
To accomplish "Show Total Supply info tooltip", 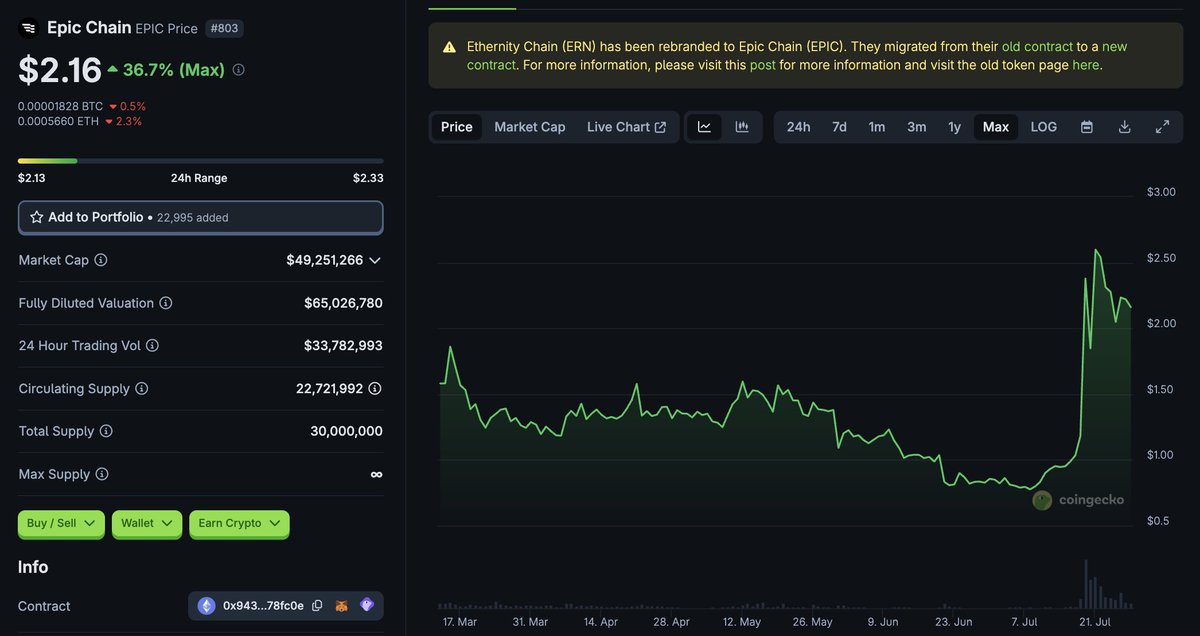I will pos(106,432).
